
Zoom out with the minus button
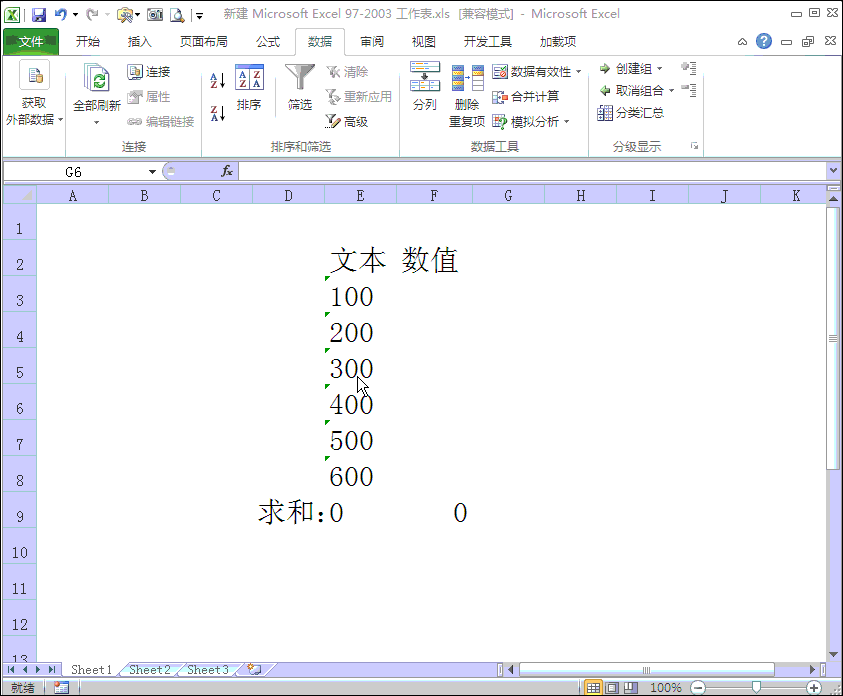(x=698, y=687)
